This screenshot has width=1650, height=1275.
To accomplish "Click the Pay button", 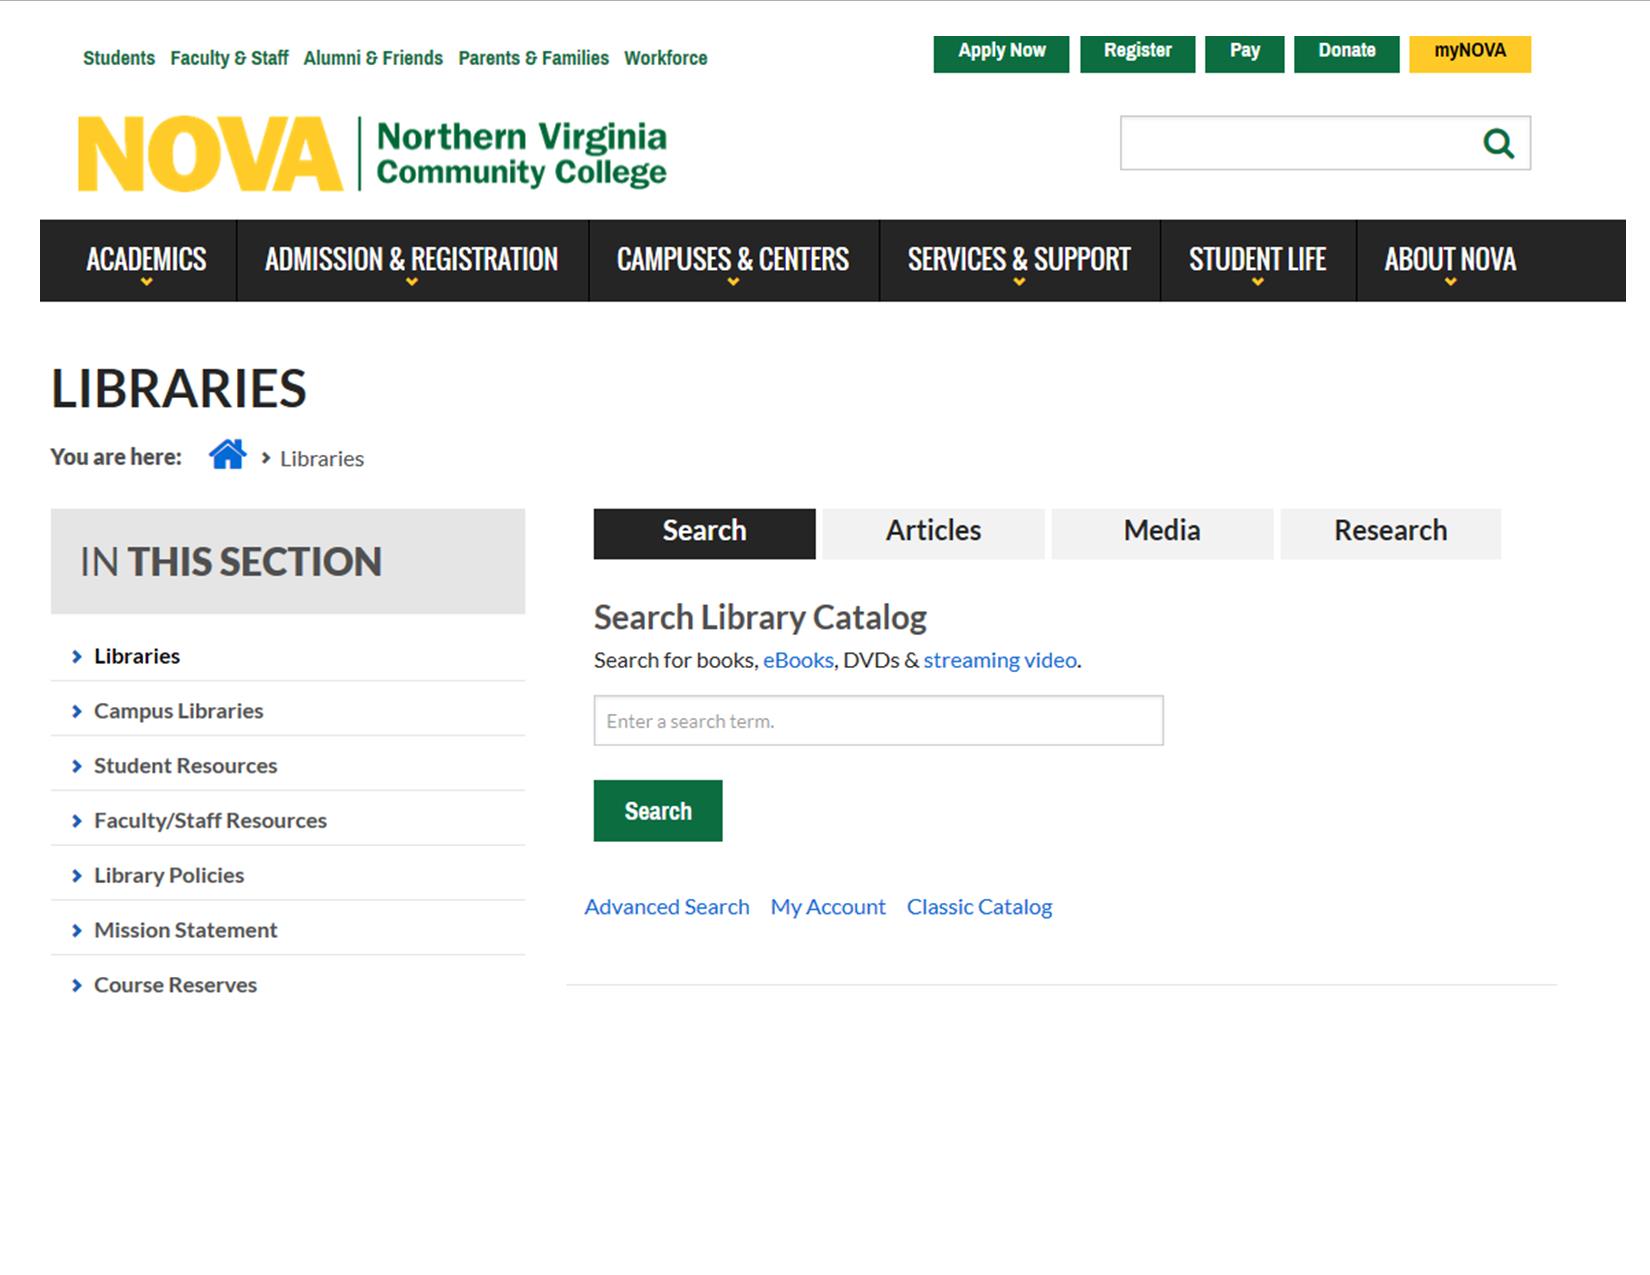I will pyautogui.click(x=1244, y=54).
